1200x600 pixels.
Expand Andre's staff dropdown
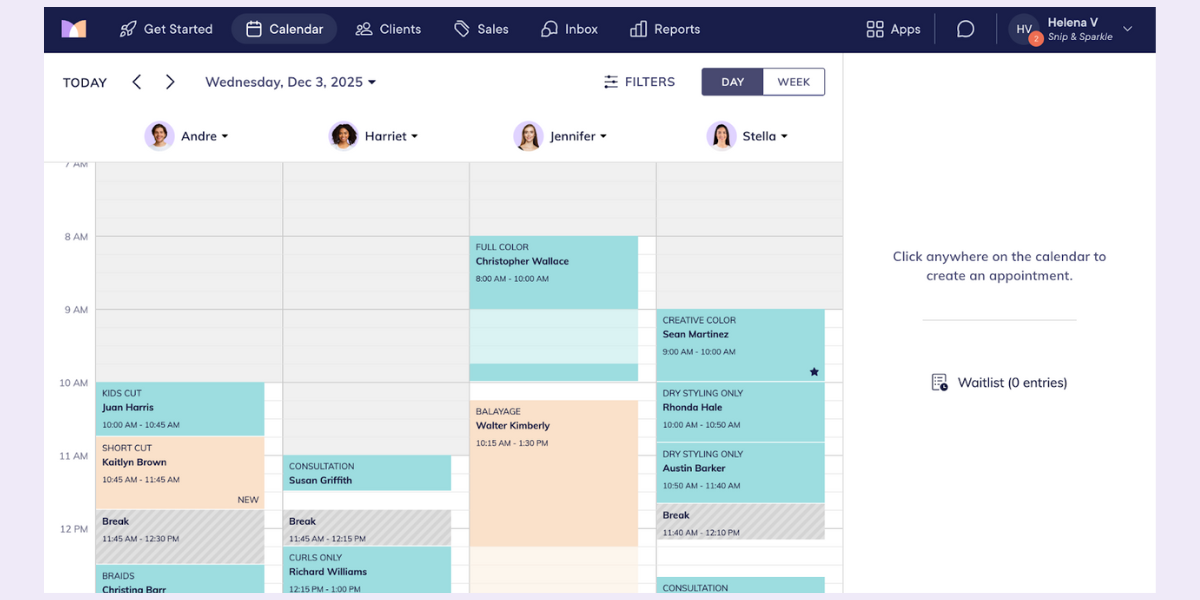point(227,136)
